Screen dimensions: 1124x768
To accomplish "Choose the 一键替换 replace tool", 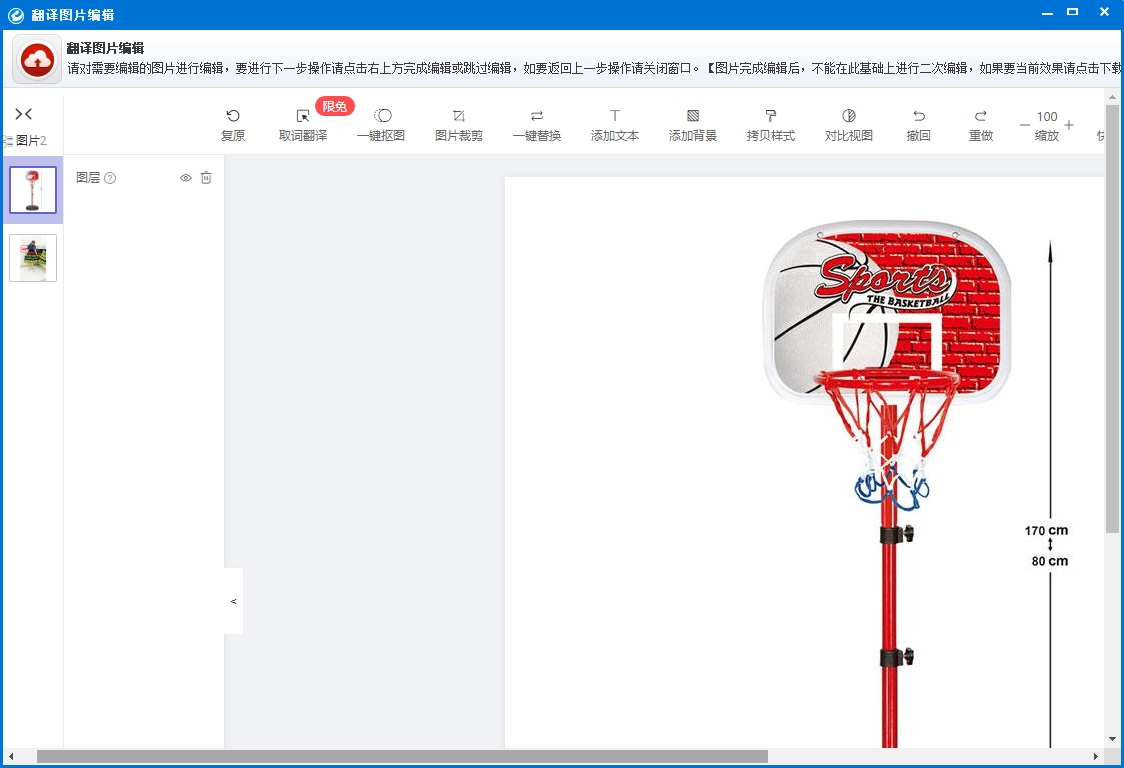I will pyautogui.click(x=537, y=125).
